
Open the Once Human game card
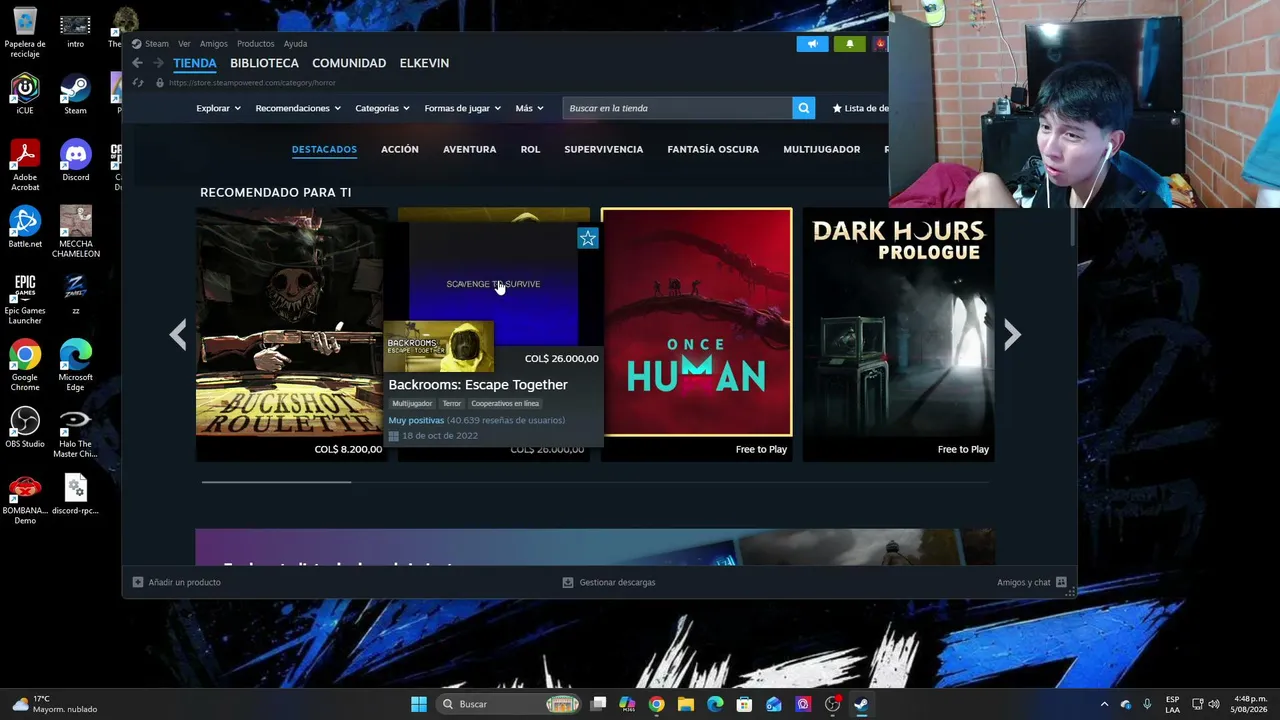(697, 334)
